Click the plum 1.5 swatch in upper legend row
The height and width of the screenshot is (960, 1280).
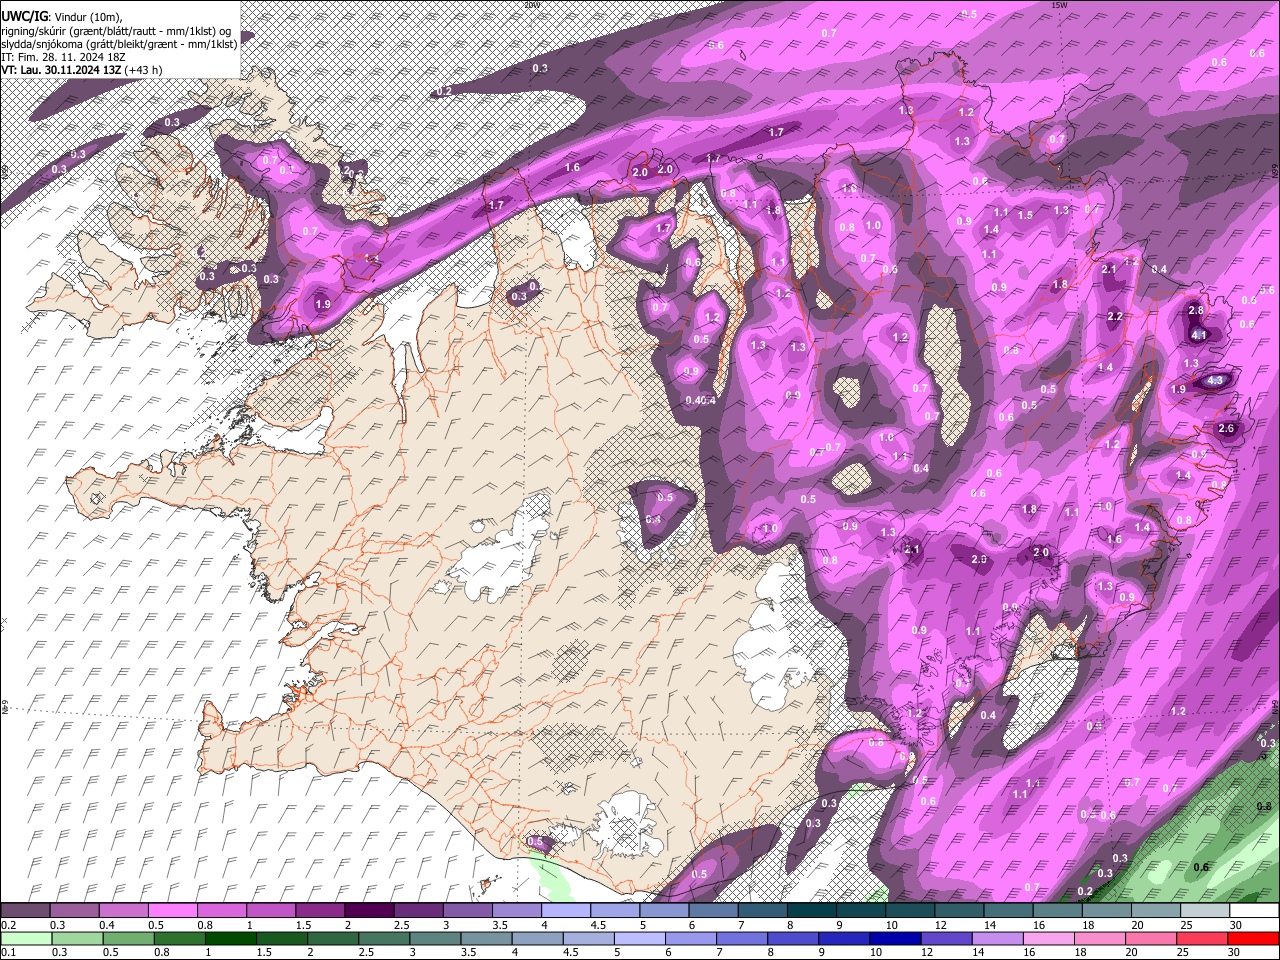[x=320, y=911]
